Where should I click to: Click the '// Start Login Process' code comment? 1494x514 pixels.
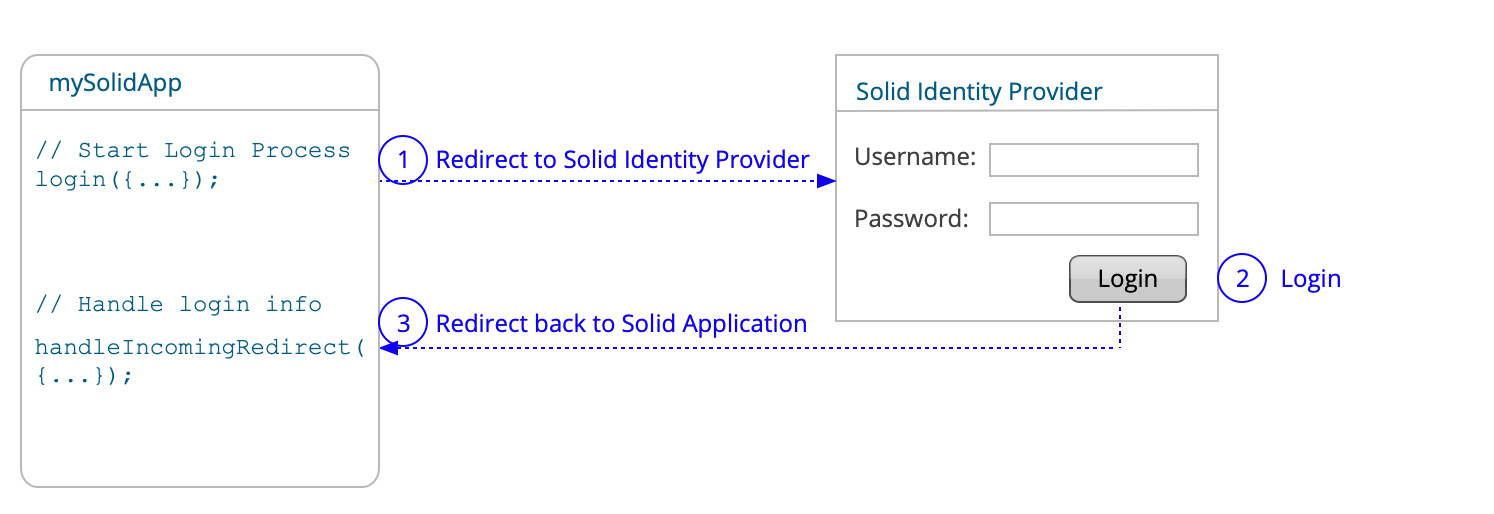(x=193, y=151)
